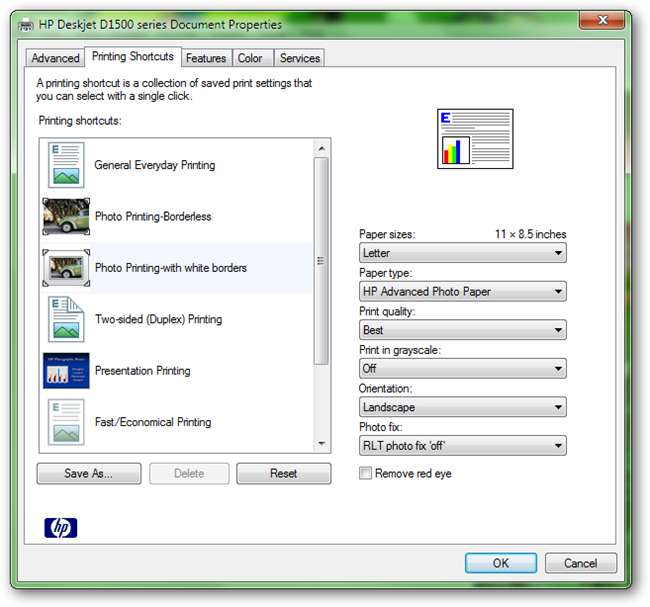Enable Remove red eye checkbox
The height and width of the screenshot is (607, 650).
click(365, 473)
